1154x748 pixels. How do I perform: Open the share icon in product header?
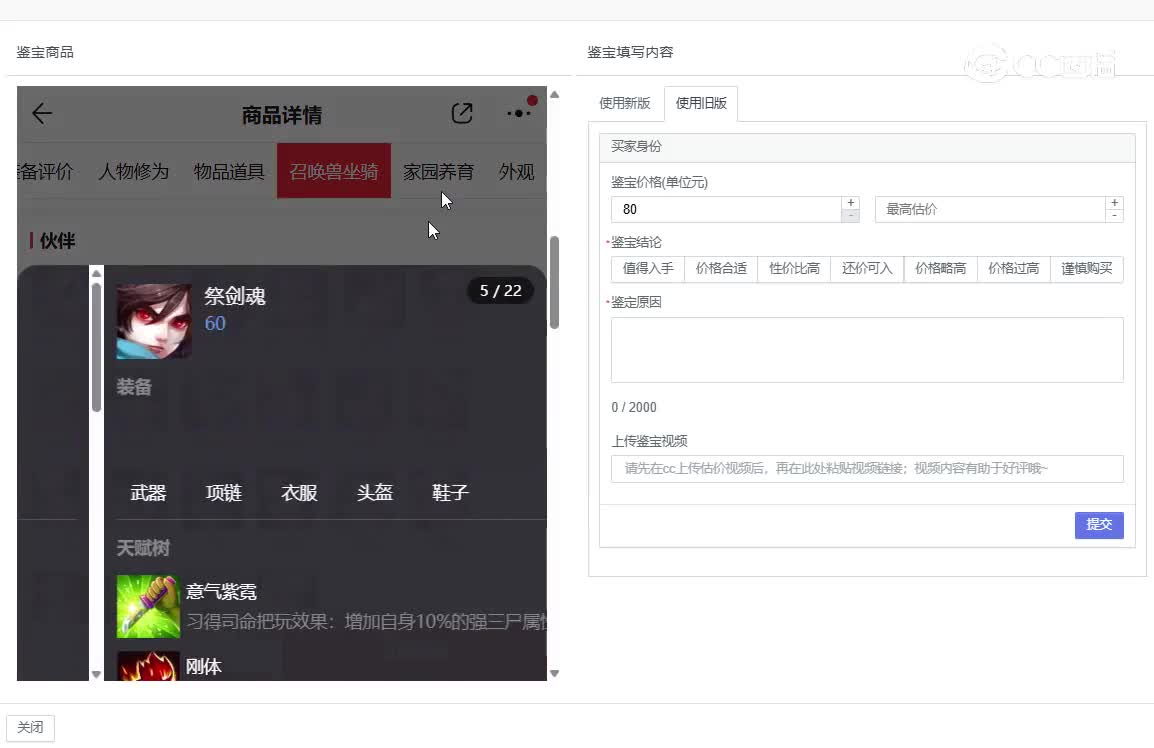[x=461, y=113]
